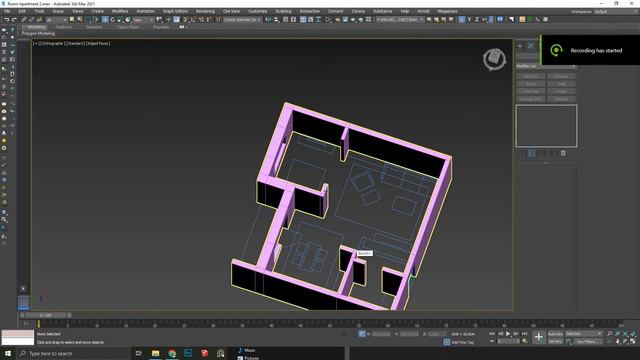Toggle Auto Key mode
This screenshot has height=360, width=640.
coord(555,333)
